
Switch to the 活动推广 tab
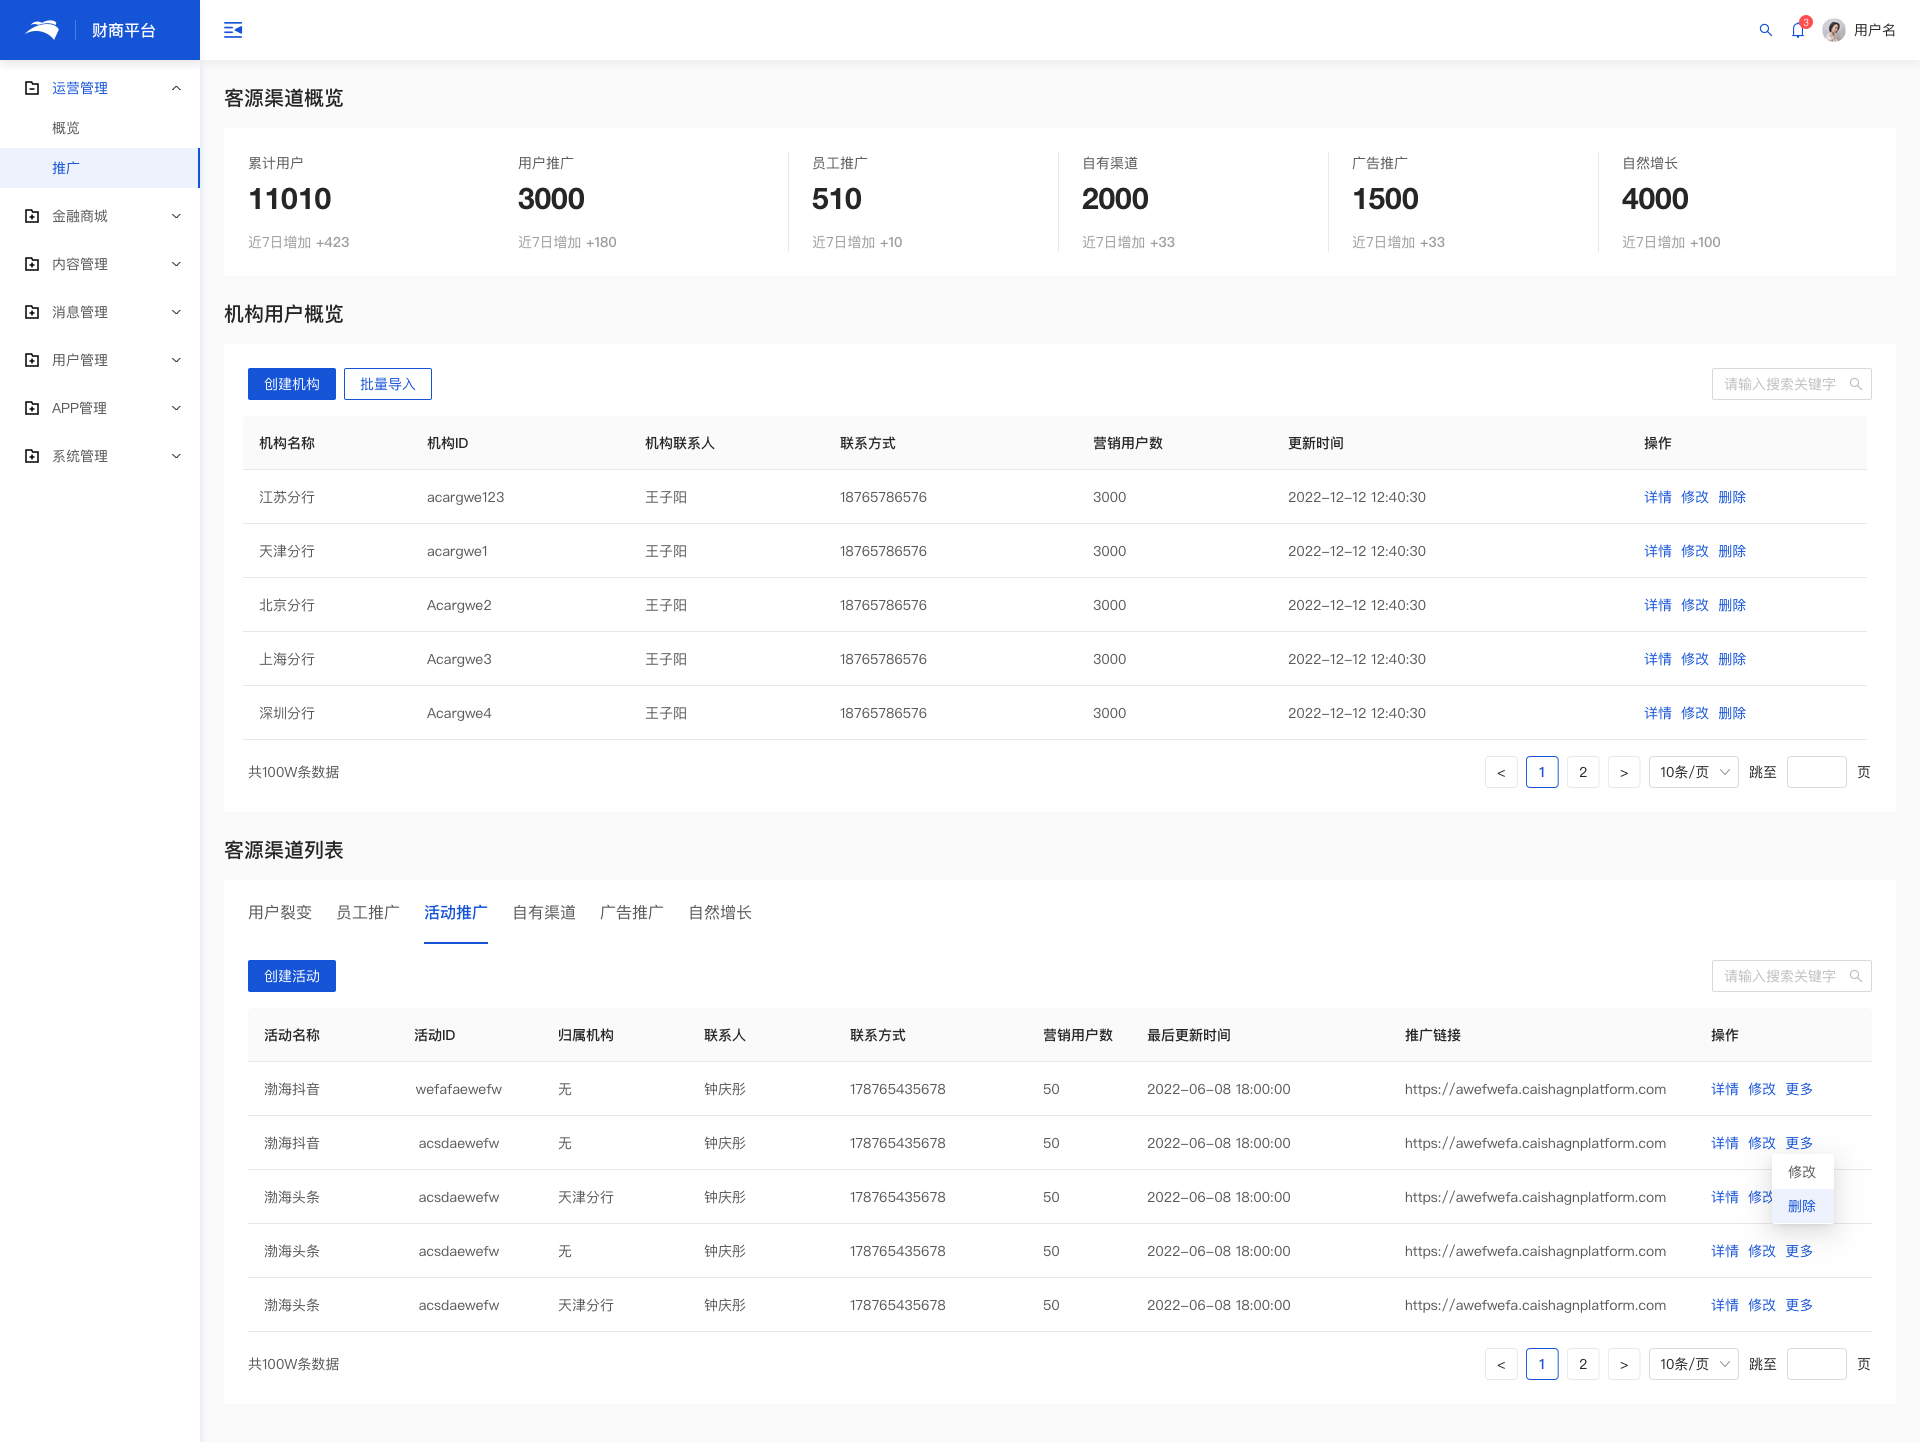point(456,912)
